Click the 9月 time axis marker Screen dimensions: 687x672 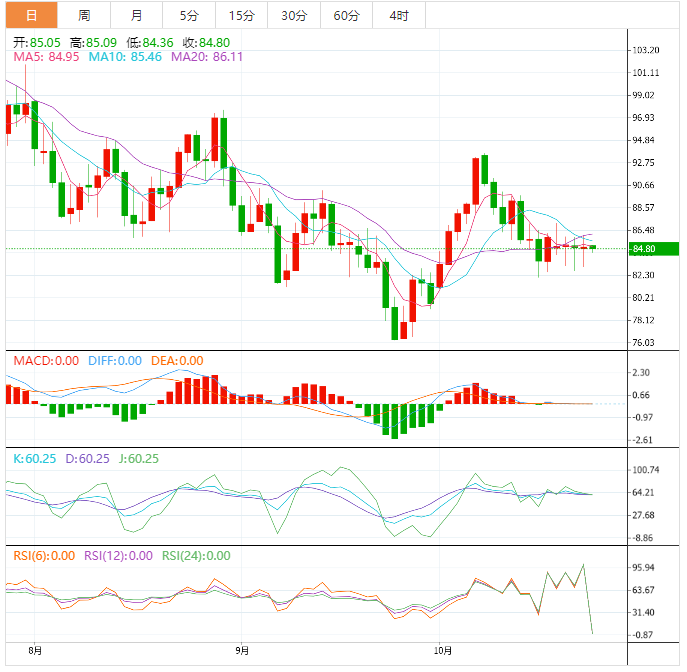click(242, 651)
